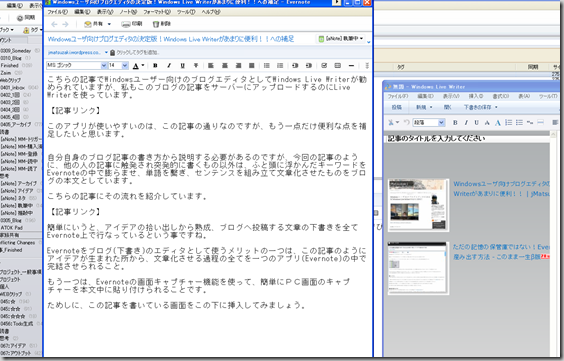Screen dimensions: 564x361
Task: Click the 開く button in Windows Live Writer
Action: tap(447, 107)
